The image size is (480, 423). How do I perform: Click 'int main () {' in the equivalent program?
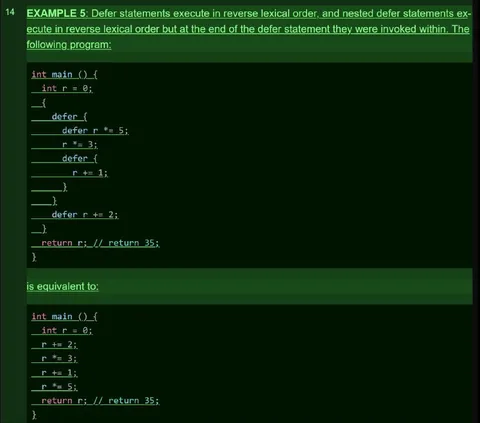coord(64,316)
